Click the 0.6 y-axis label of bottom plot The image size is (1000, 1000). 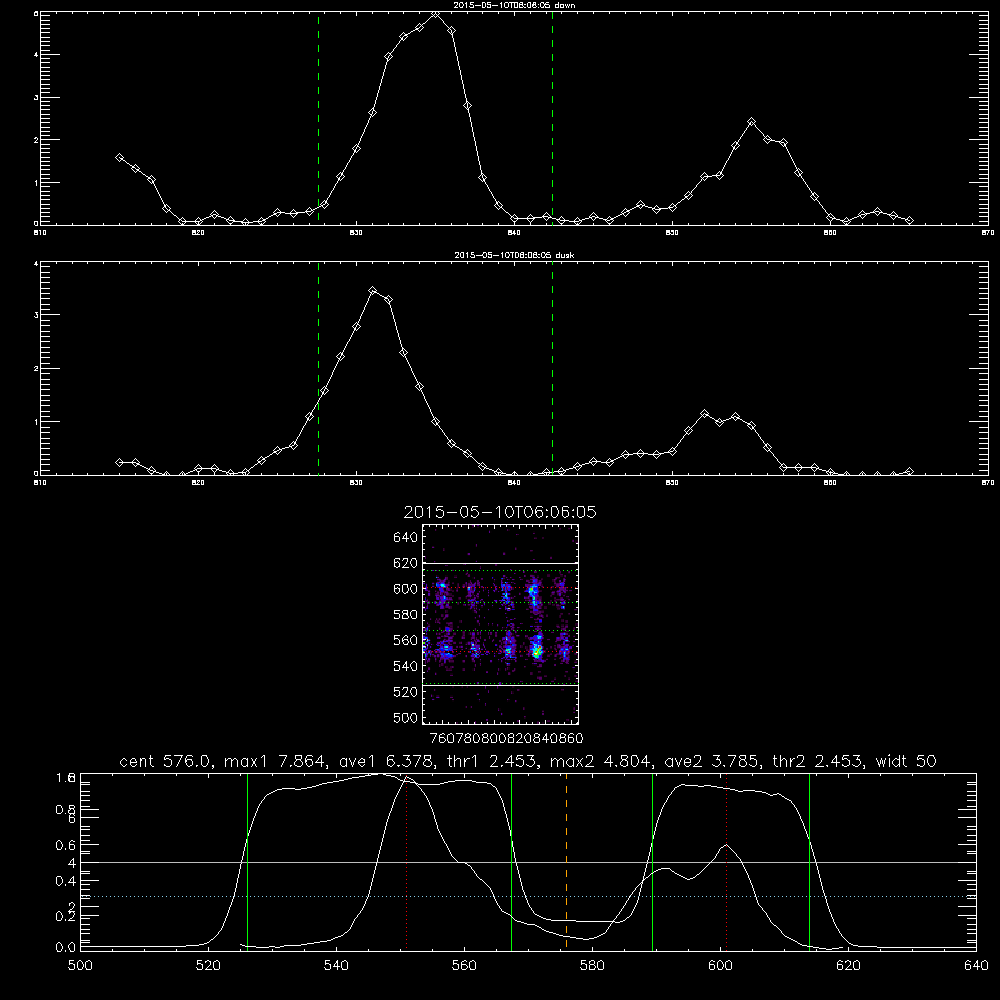point(66,845)
